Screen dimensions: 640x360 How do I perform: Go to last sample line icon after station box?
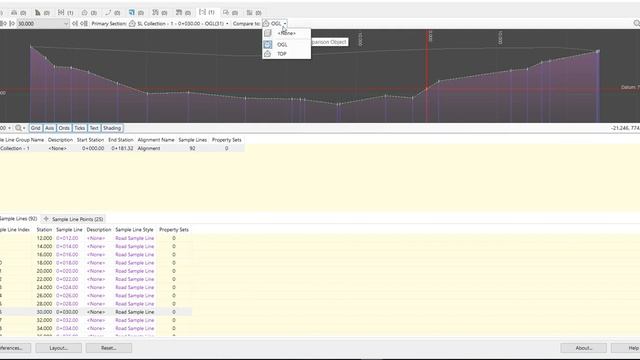coord(84,24)
